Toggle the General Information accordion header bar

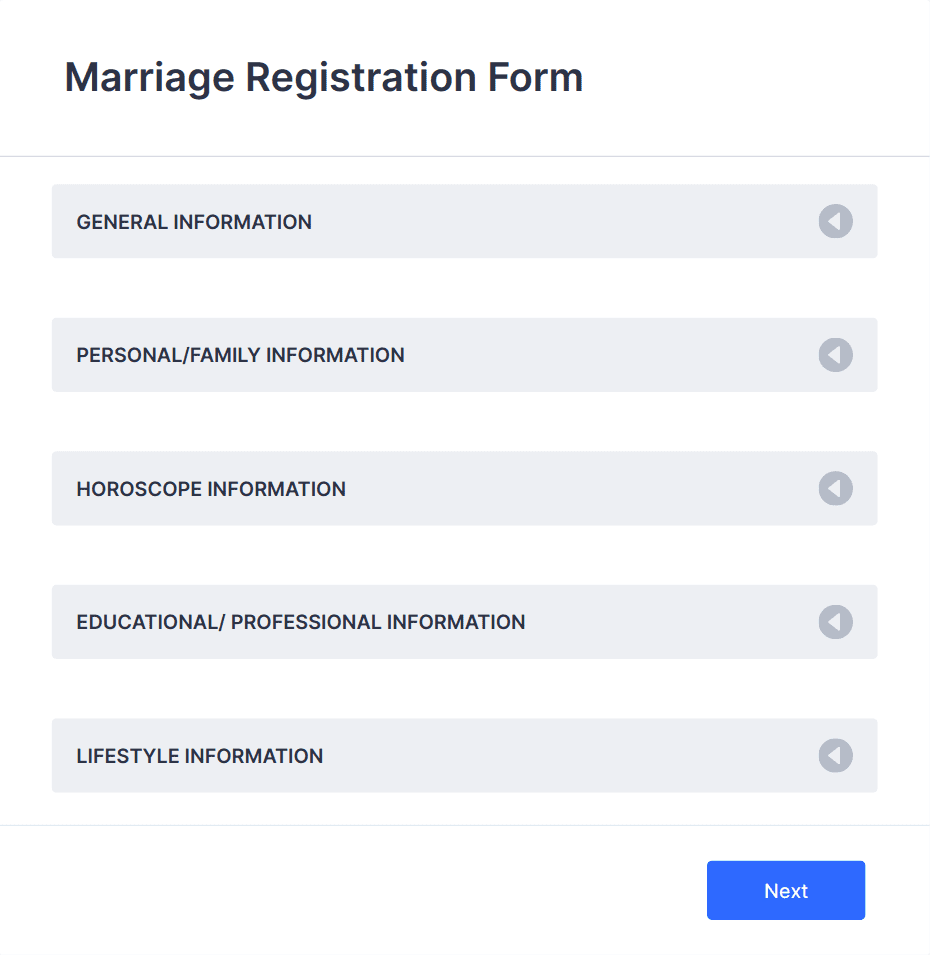click(x=464, y=221)
